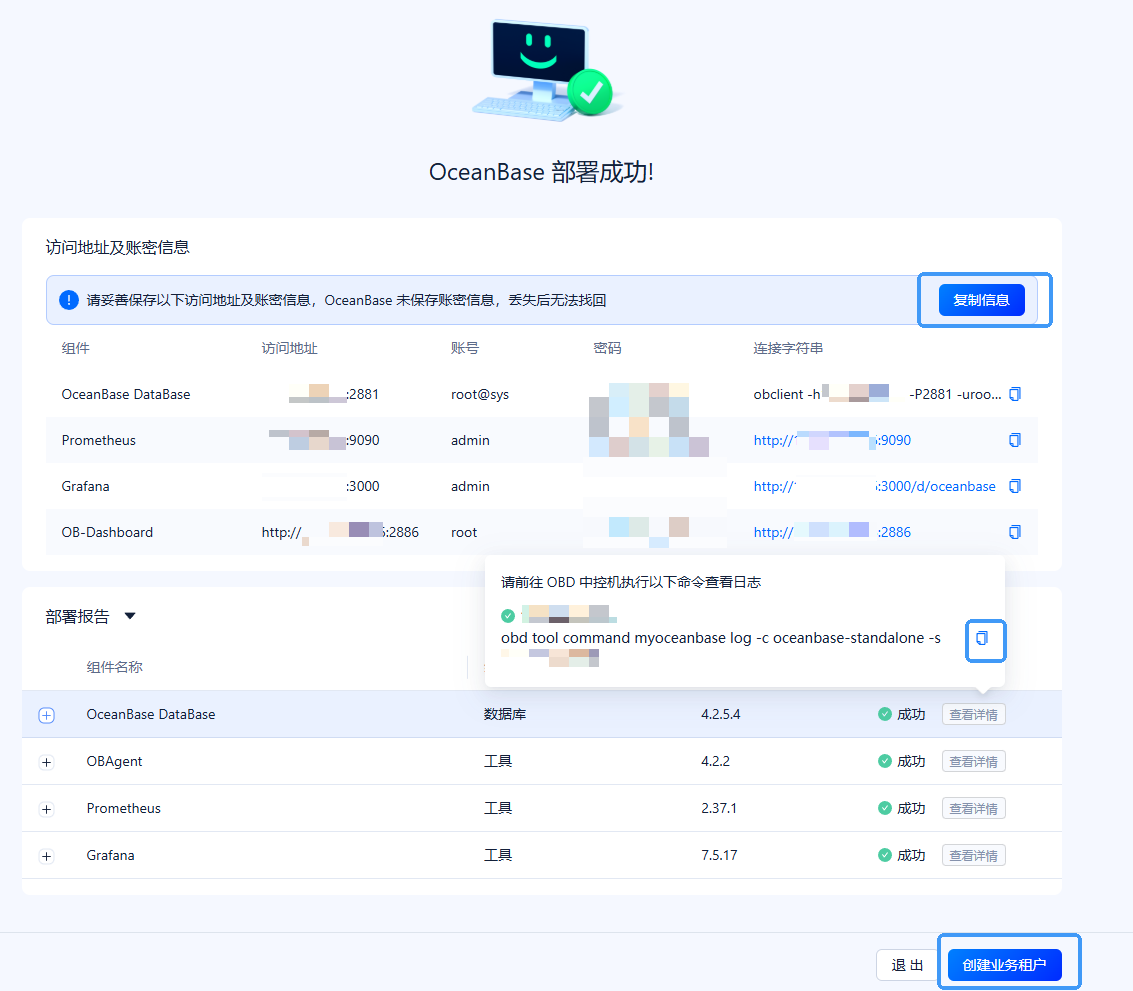The height and width of the screenshot is (991, 1133).
Task: Click the root@sys account cell
Action: 480,394
